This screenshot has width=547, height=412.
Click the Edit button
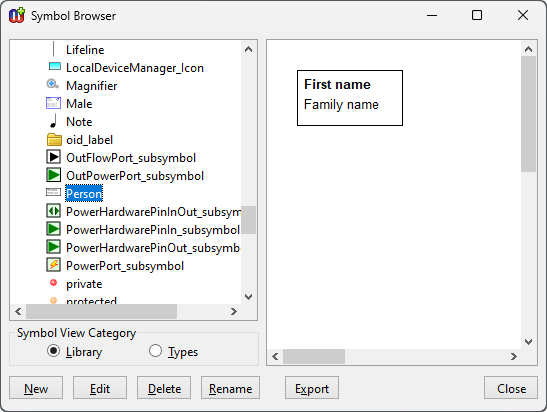coord(100,388)
